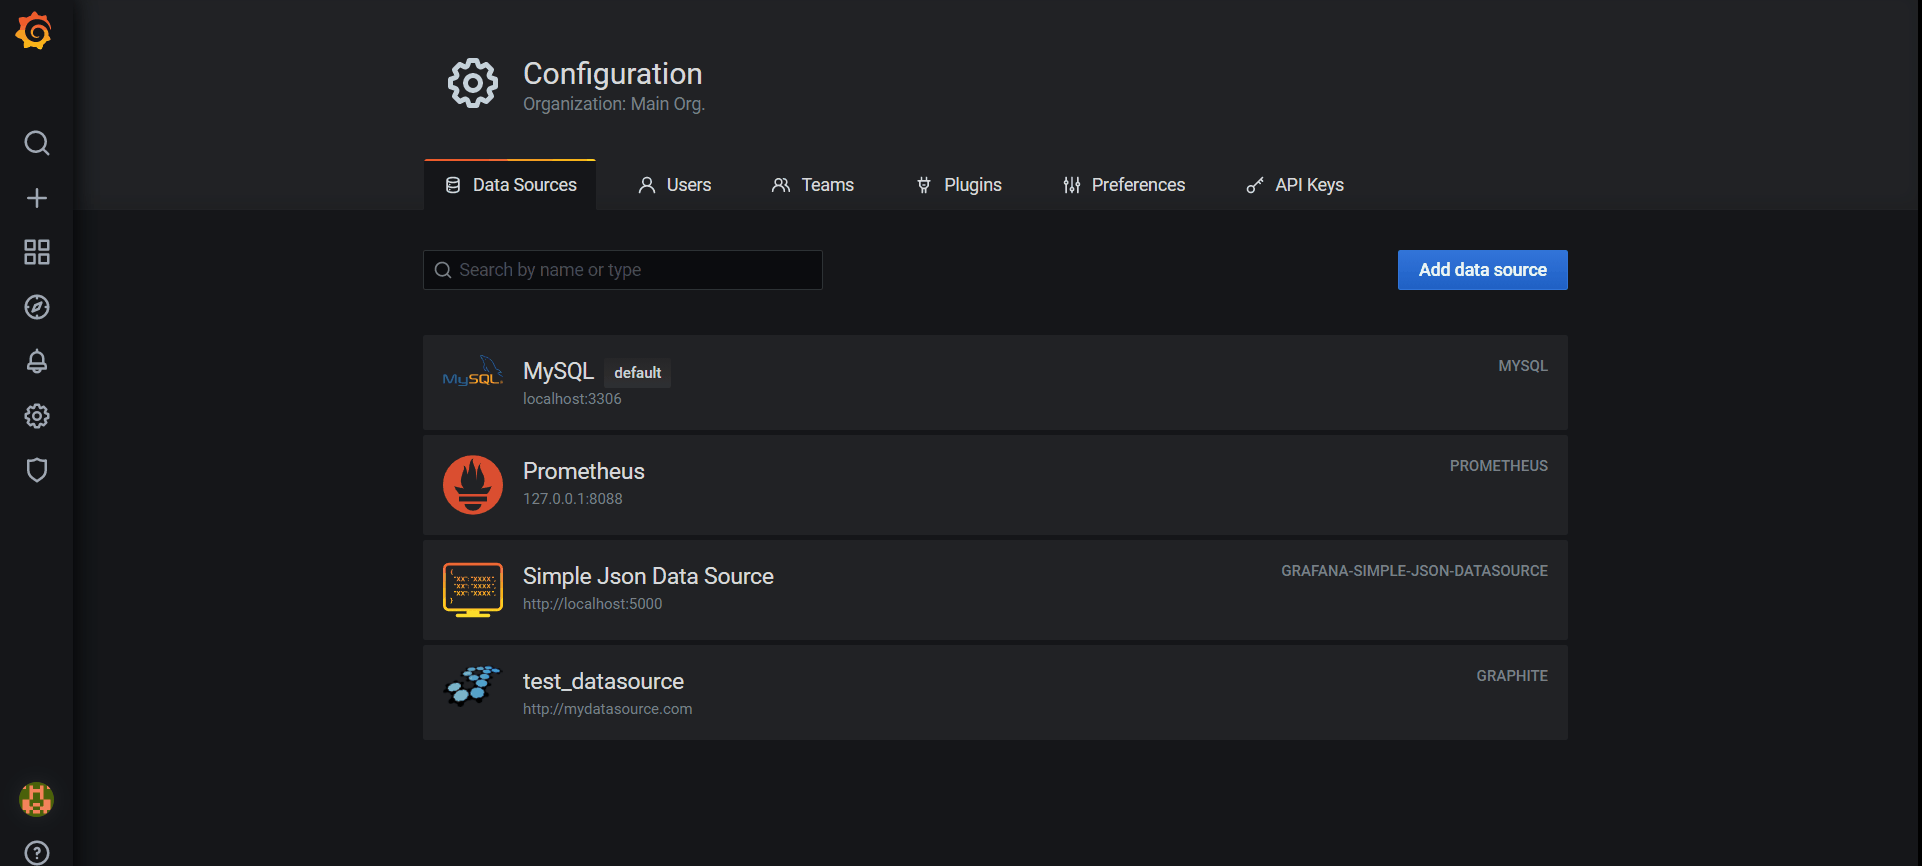Click the Graphite test_datasource logo

click(x=473, y=685)
